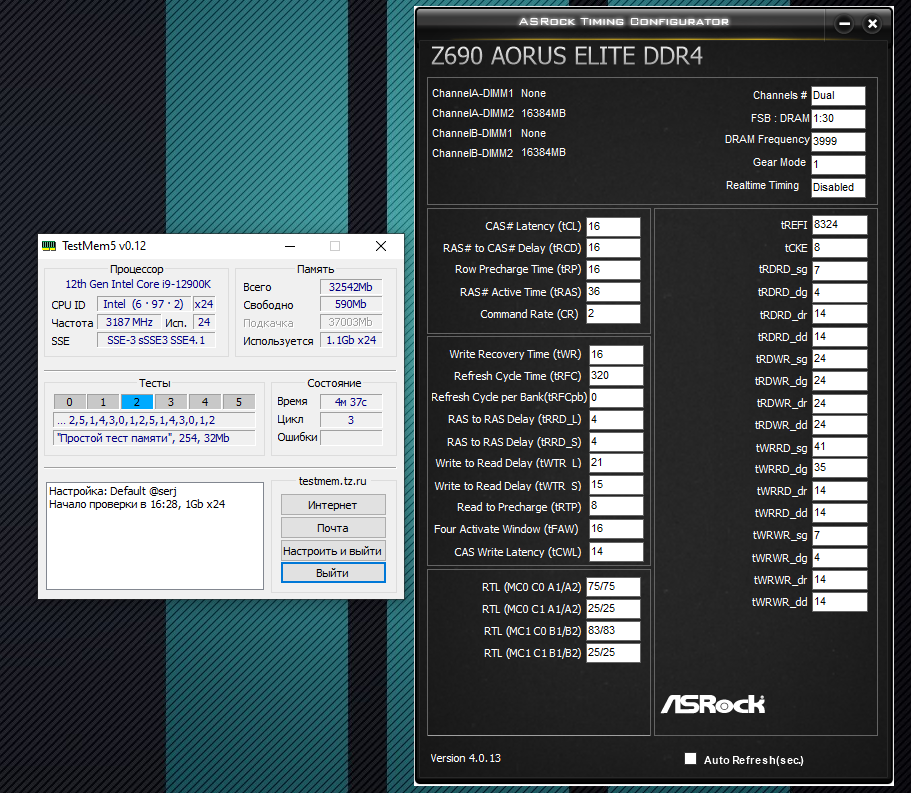The height and width of the screenshot is (793, 911).
Task: Click the RTL (MC1 C1 B1/B2) field
Action: pos(613,652)
